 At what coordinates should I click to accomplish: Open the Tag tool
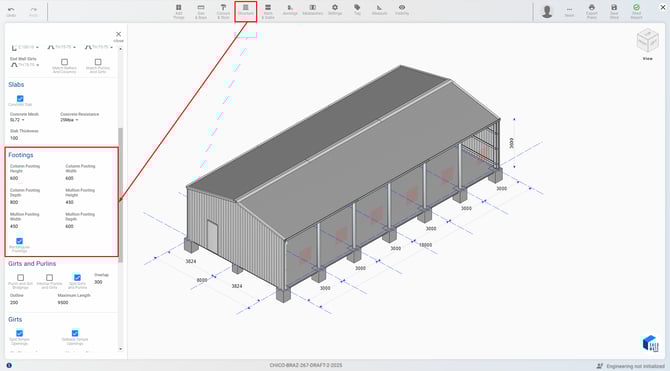pyautogui.click(x=357, y=10)
